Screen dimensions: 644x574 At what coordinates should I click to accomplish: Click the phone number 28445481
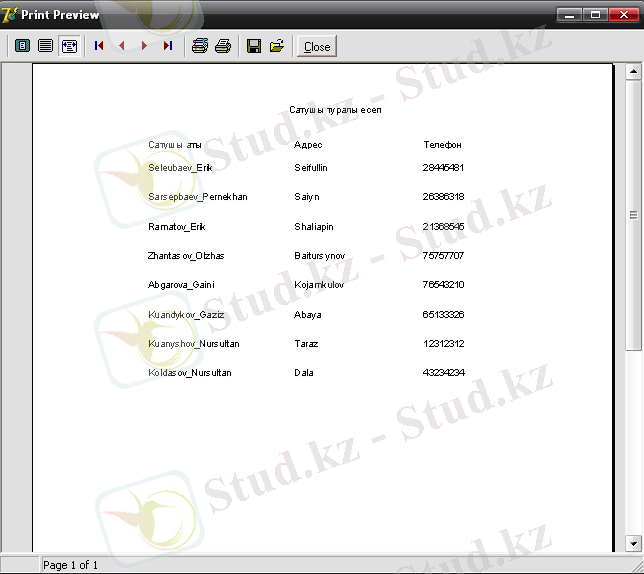click(443, 168)
